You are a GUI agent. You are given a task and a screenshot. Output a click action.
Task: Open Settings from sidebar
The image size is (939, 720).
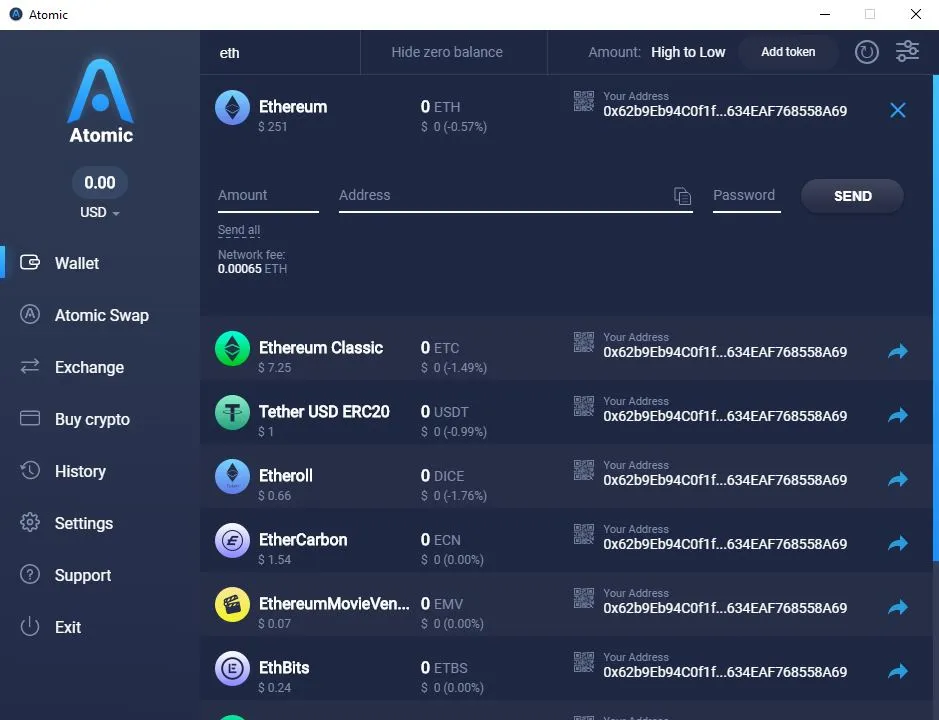click(x=84, y=523)
